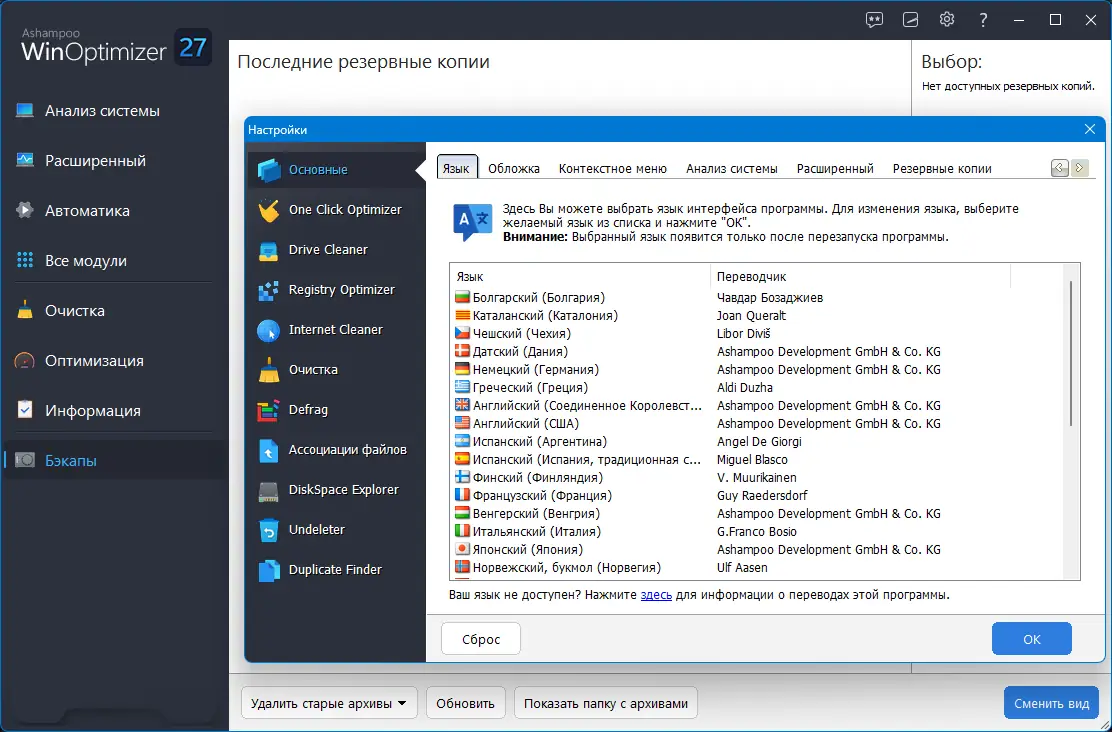Click the Сменить вид button
1112x732 pixels.
[1051, 704]
